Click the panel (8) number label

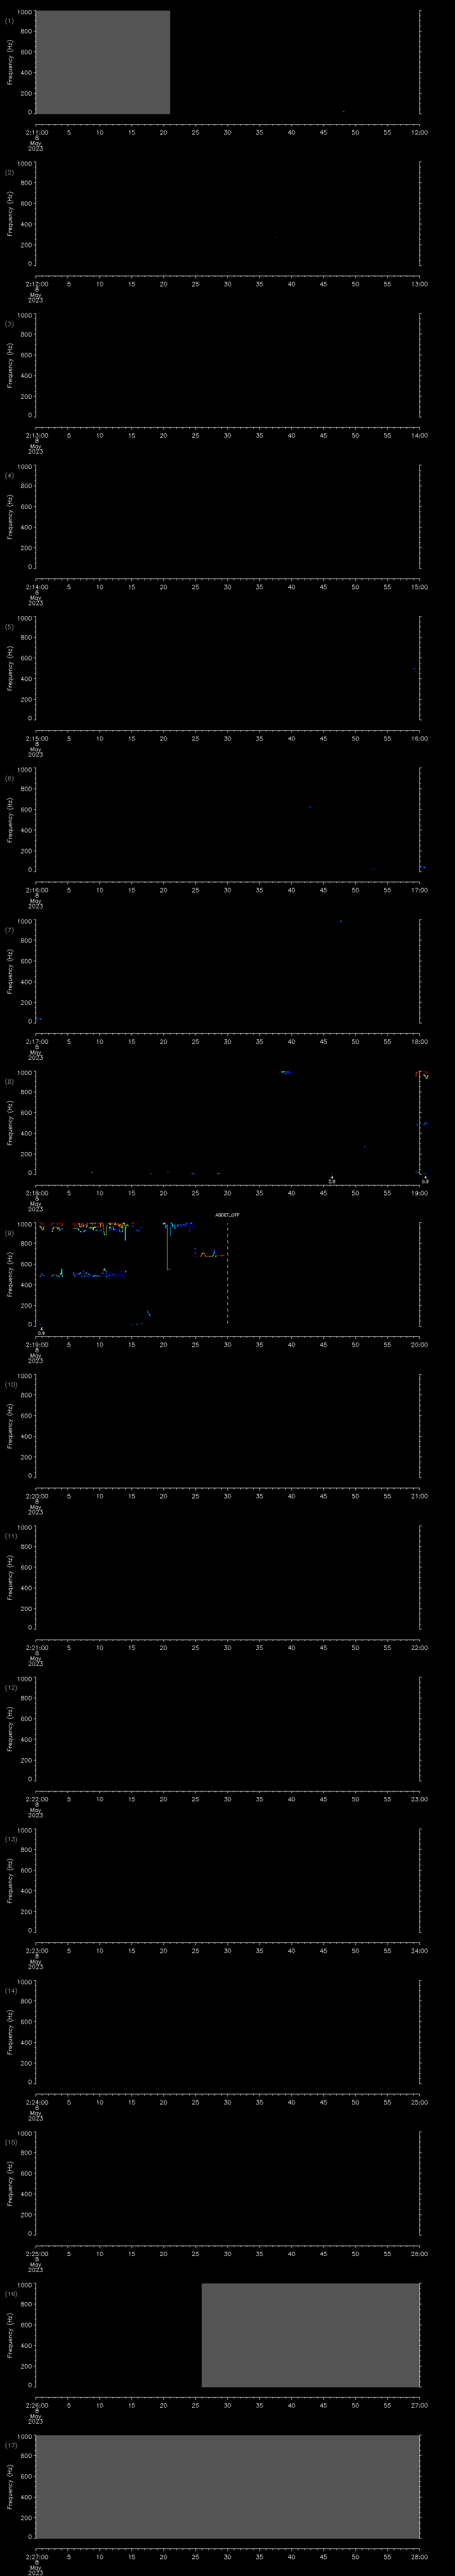[x=10, y=1081]
